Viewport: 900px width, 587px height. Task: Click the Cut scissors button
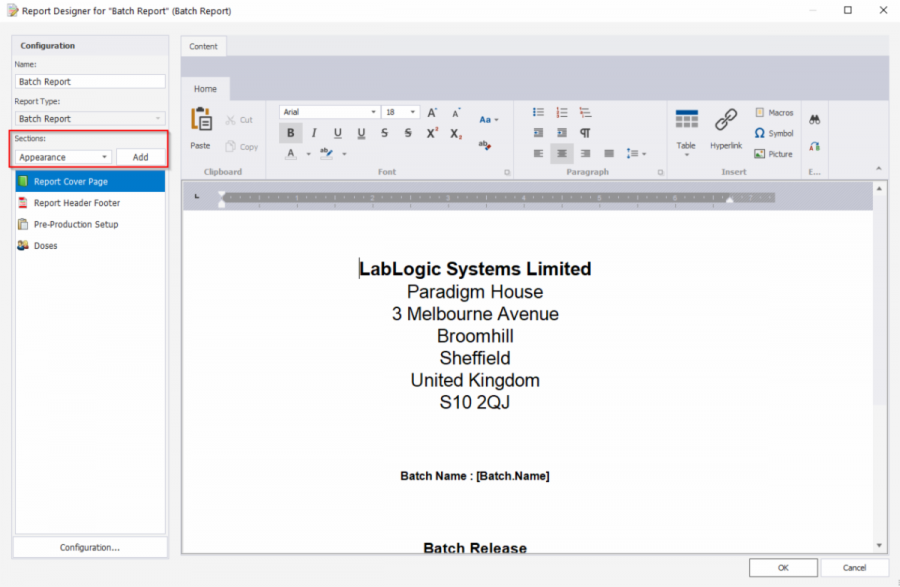pos(239,120)
